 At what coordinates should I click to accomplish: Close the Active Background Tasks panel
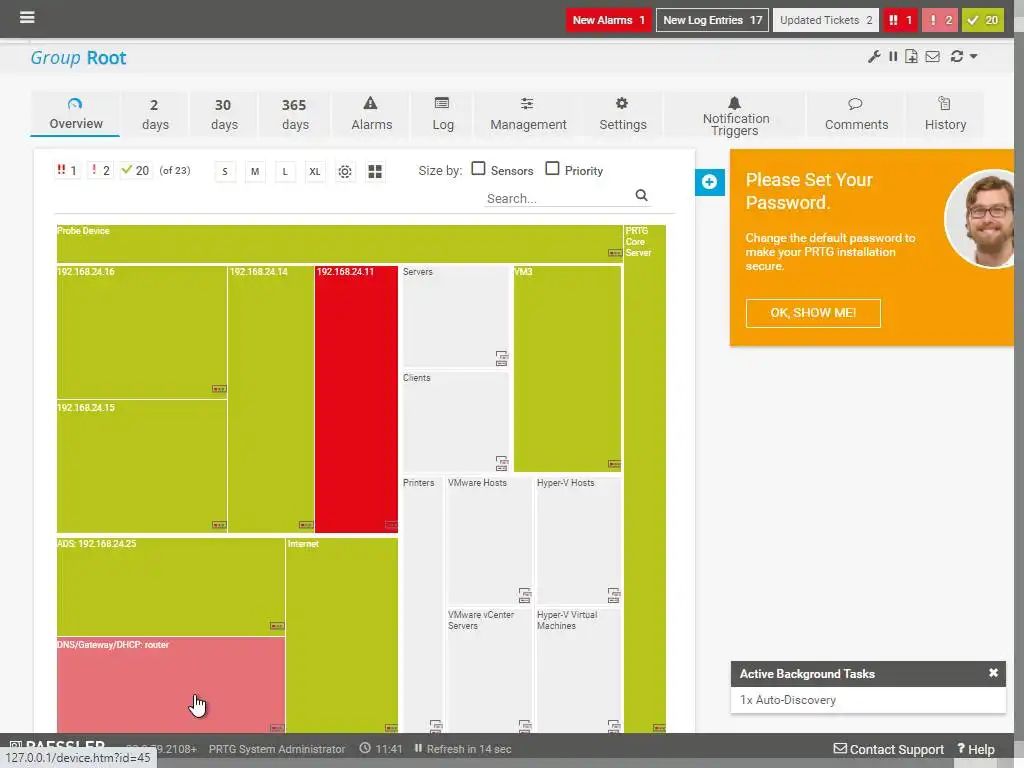point(993,673)
